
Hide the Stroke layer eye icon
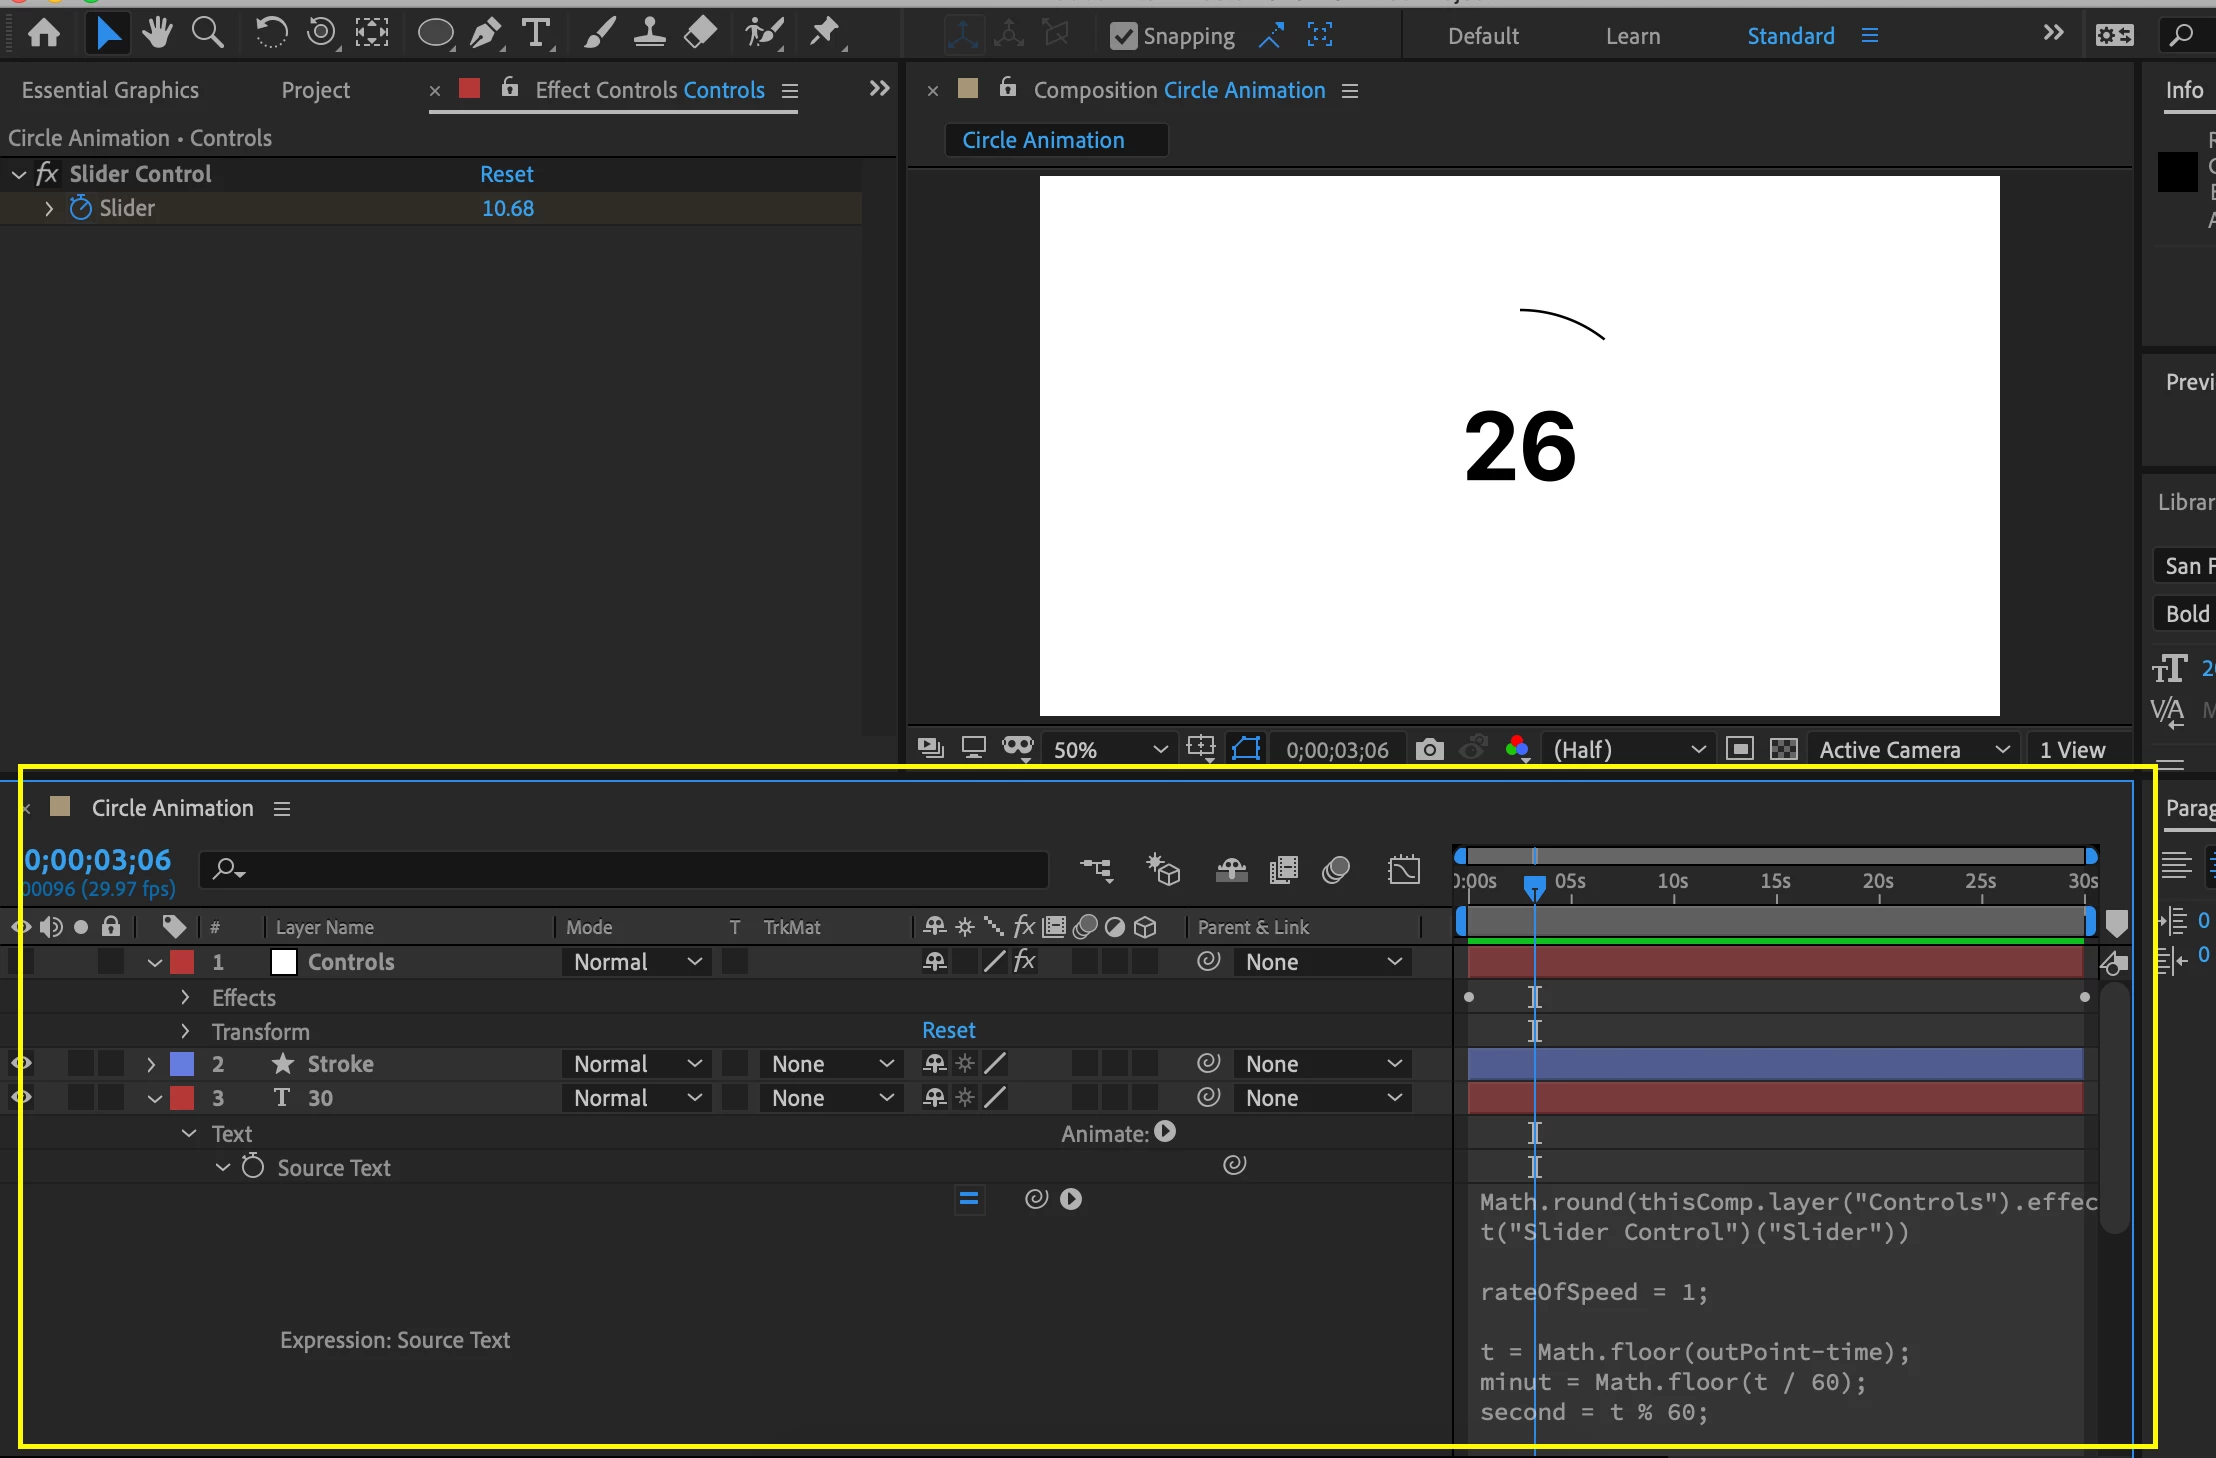(20, 1064)
